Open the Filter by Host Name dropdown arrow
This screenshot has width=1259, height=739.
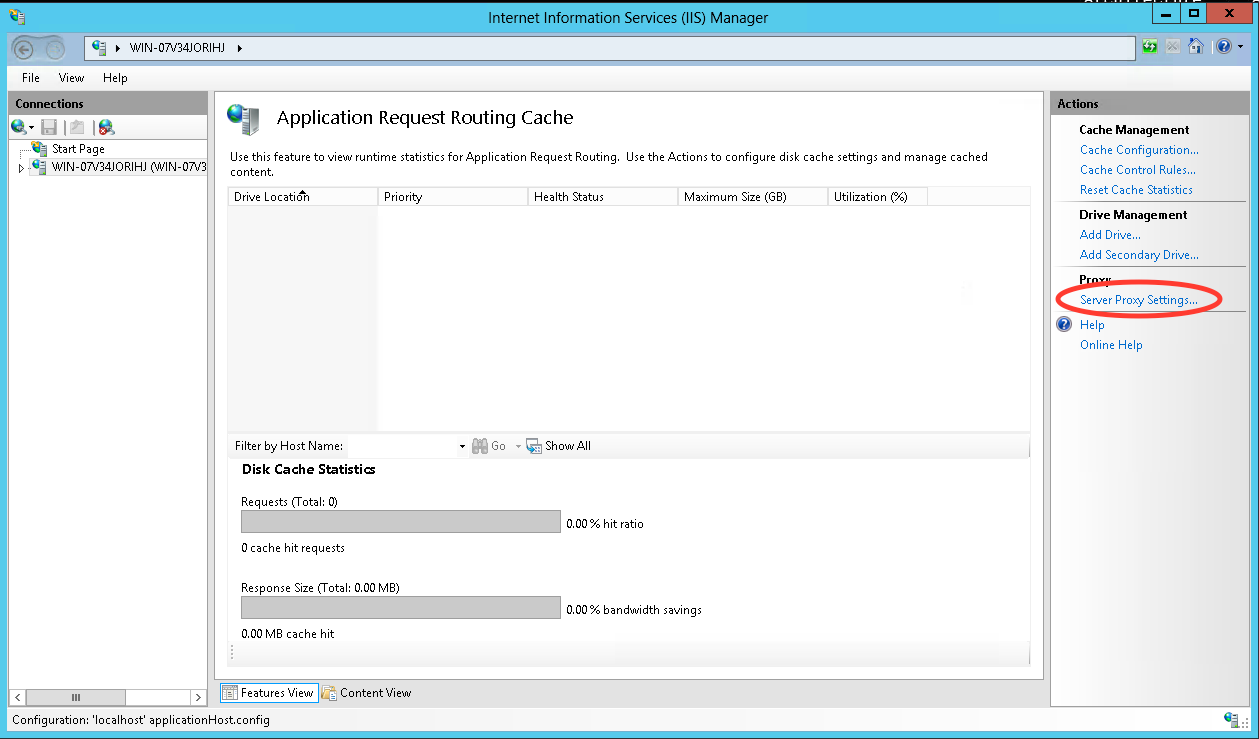[x=462, y=446]
